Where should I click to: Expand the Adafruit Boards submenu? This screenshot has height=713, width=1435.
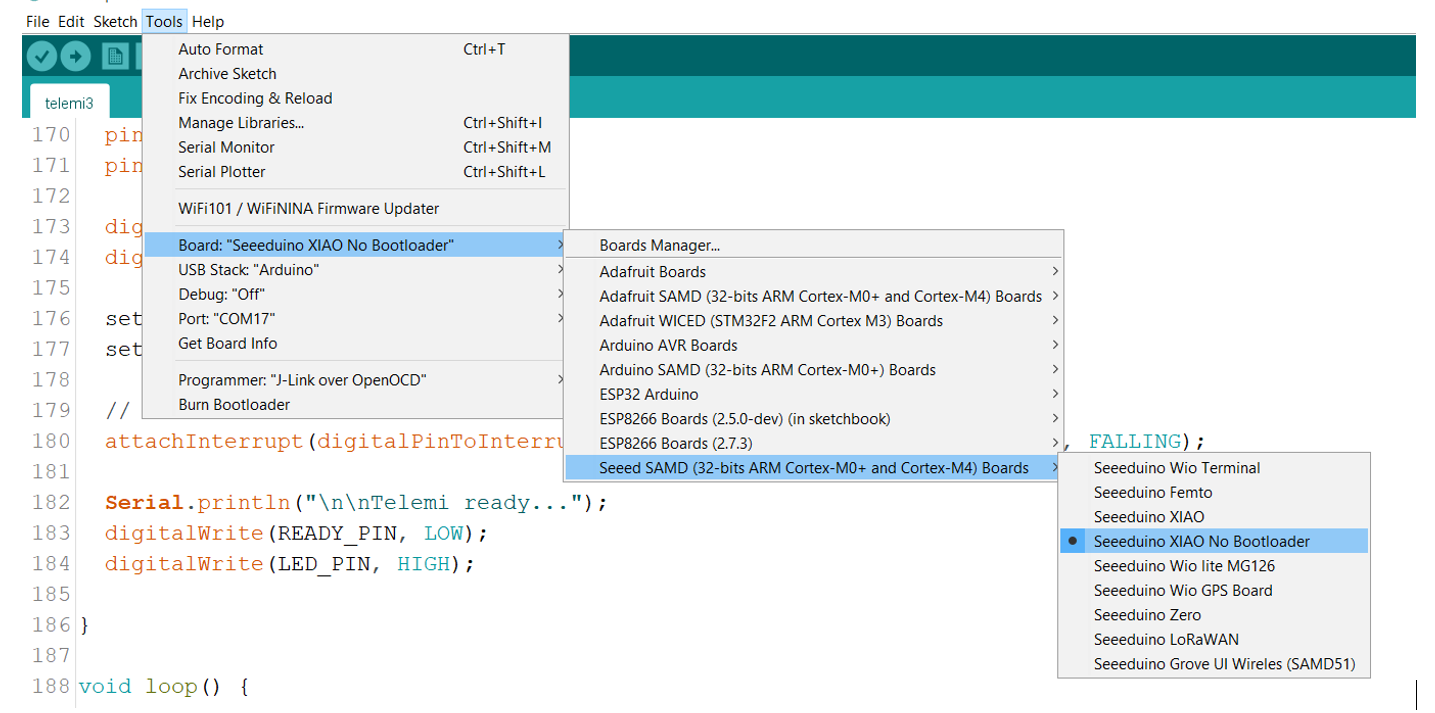coord(652,272)
